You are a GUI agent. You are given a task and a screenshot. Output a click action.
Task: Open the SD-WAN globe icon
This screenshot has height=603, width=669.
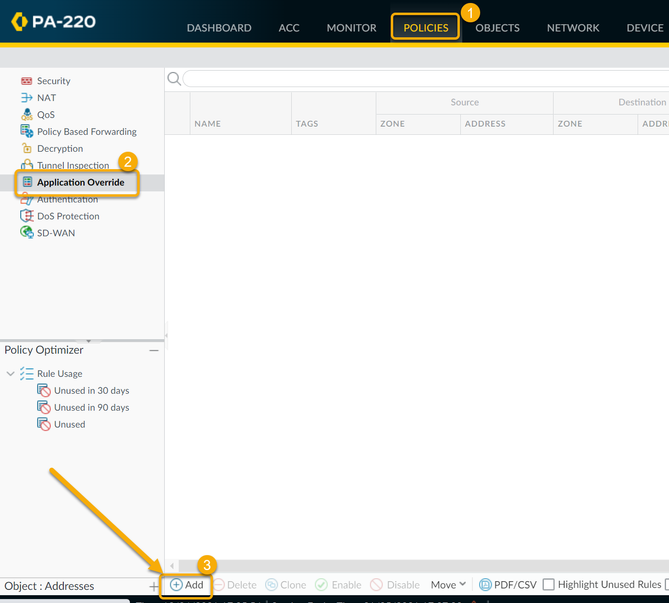[x=28, y=233]
